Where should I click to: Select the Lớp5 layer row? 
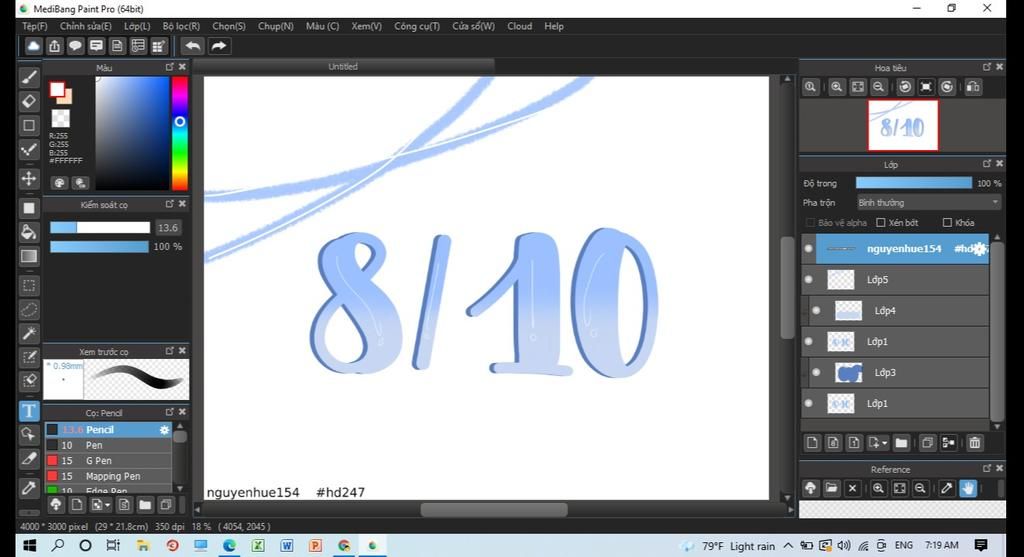895,279
